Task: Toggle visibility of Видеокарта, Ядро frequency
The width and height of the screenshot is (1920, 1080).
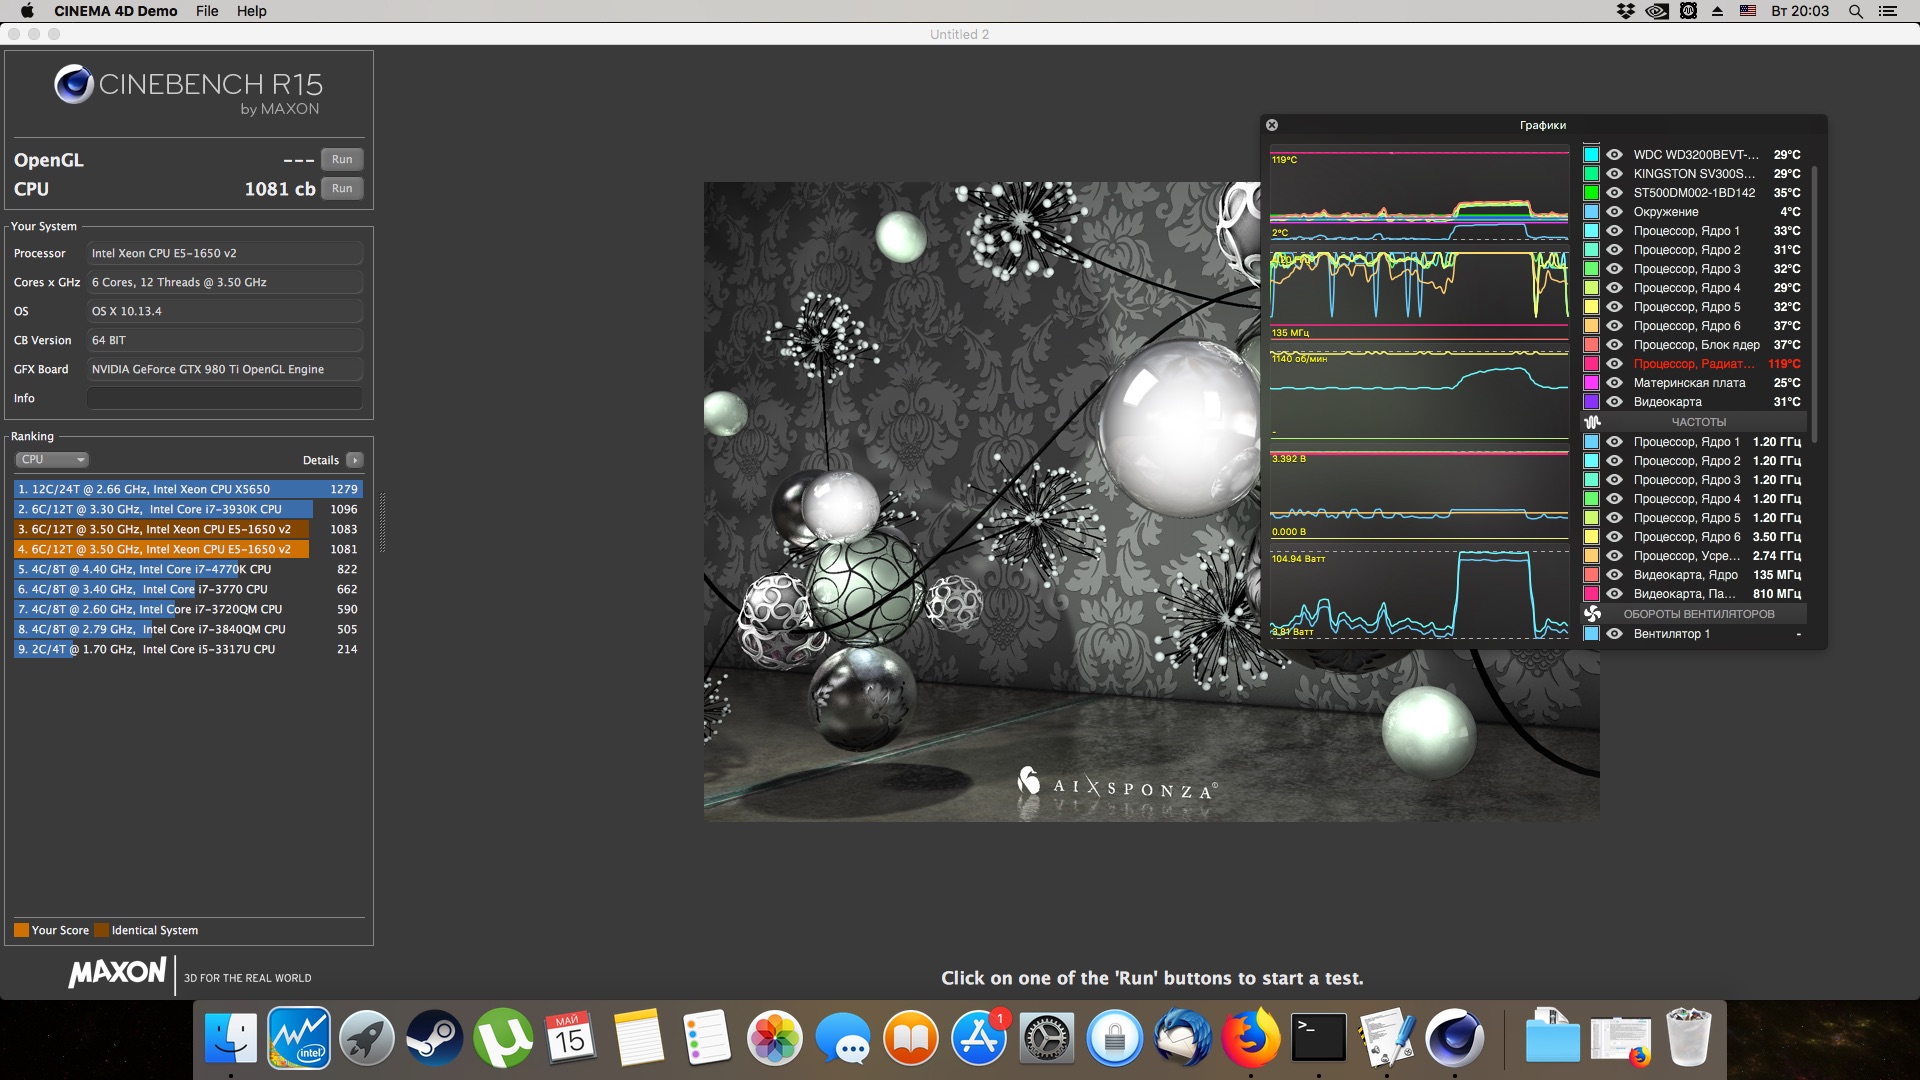Action: coord(1614,575)
